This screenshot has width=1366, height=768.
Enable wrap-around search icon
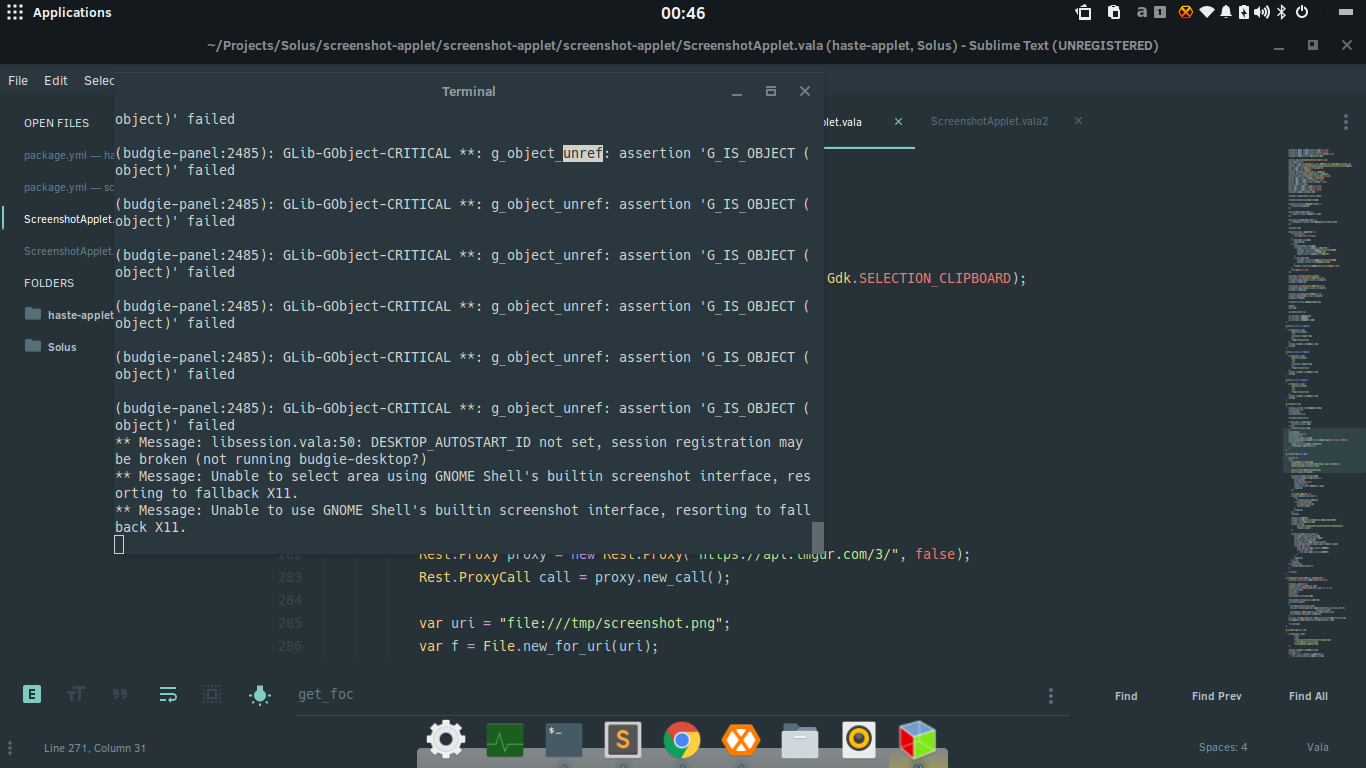point(168,694)
